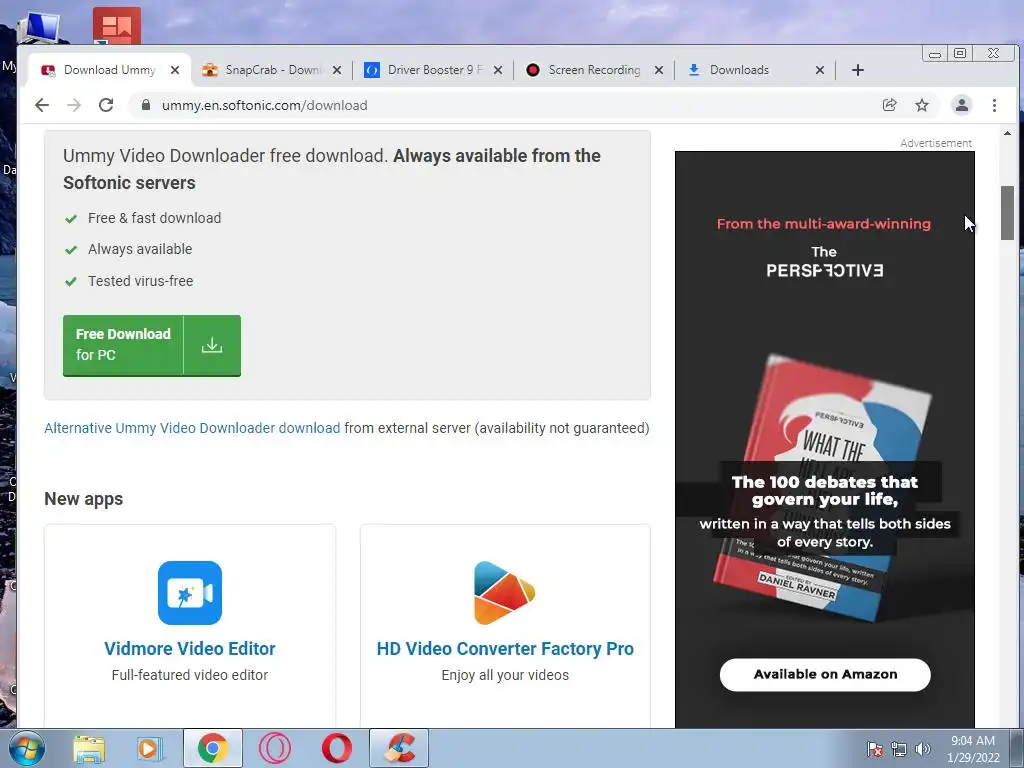
Task: Open the Vidmore Video Editor title link
Action: pyautogui.click(x=189, y=648)
